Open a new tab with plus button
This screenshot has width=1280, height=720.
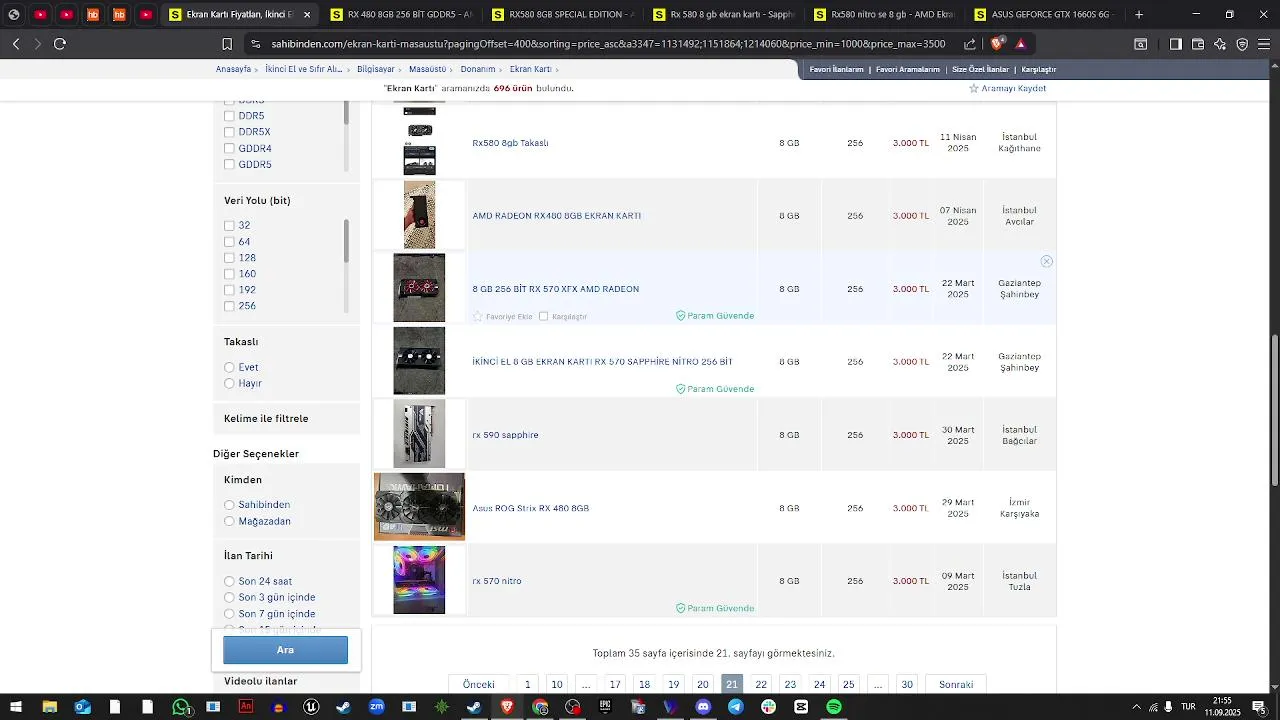(1139, 15)
